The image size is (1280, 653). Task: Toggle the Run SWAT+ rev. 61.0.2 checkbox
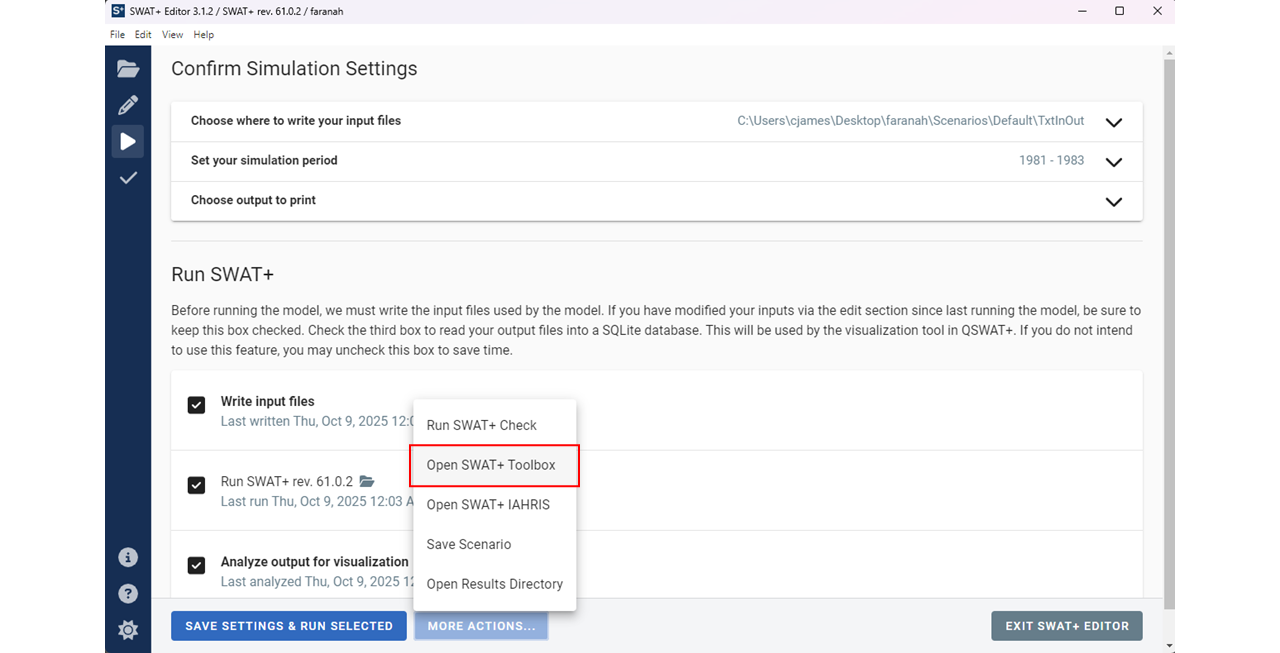click(x=197, y=485)
